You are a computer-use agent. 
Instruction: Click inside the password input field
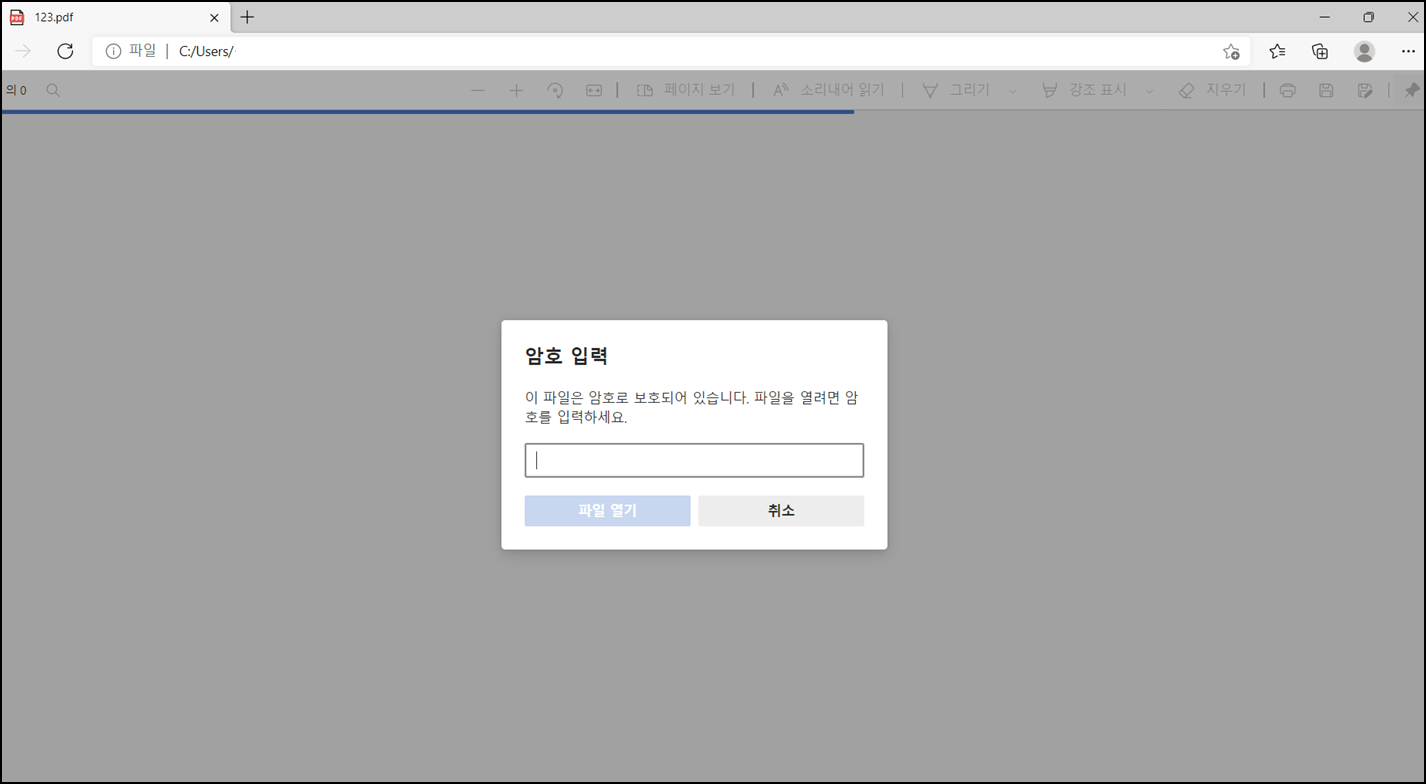click(694, 460)
